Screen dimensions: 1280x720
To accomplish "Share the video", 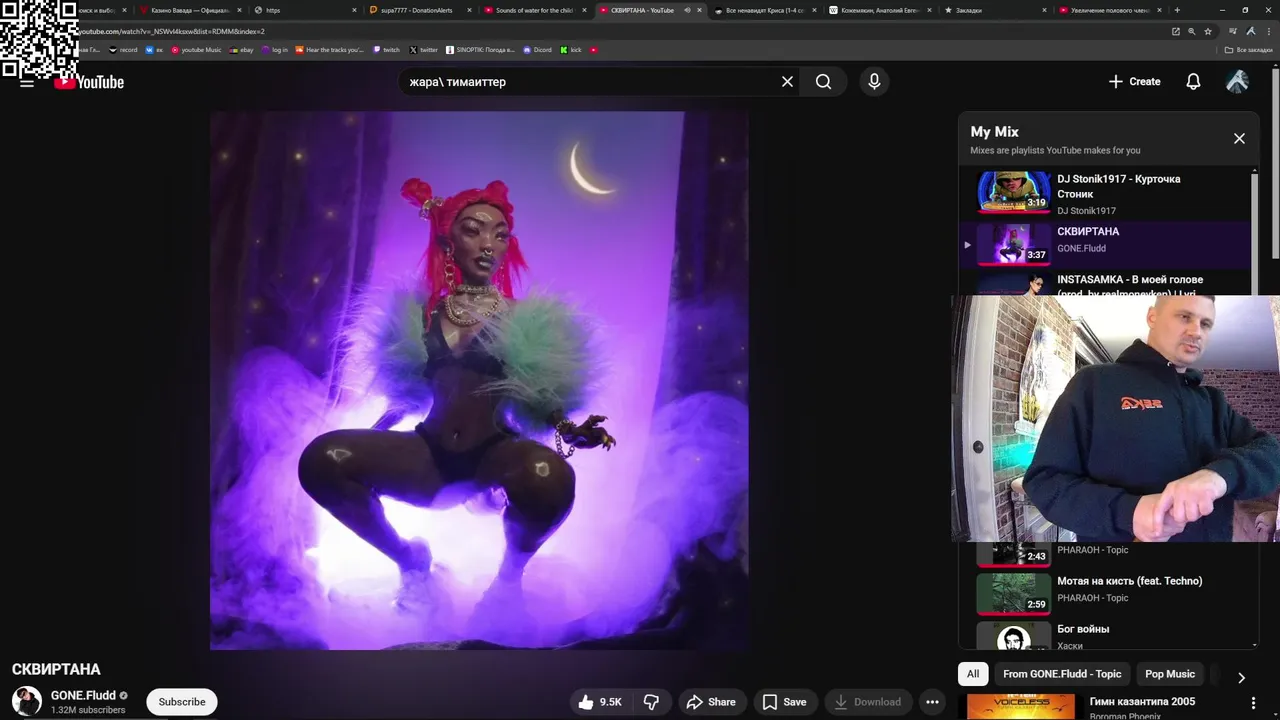I will click(x=711, y=702).
